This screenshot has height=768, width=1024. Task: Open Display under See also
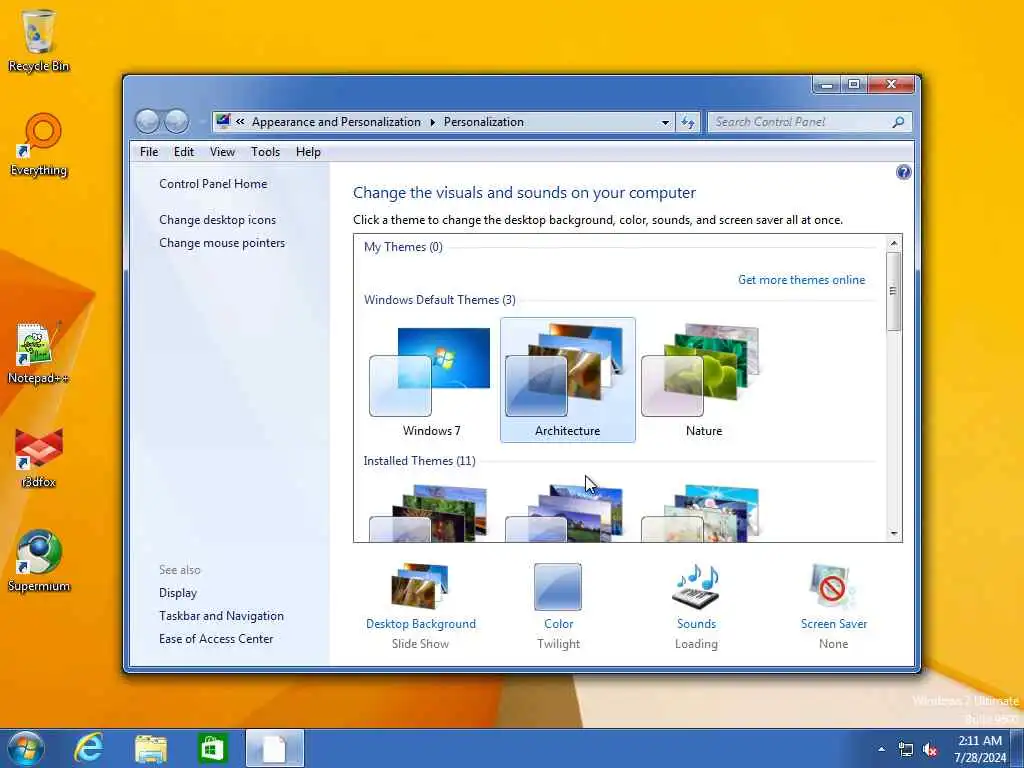178,593
